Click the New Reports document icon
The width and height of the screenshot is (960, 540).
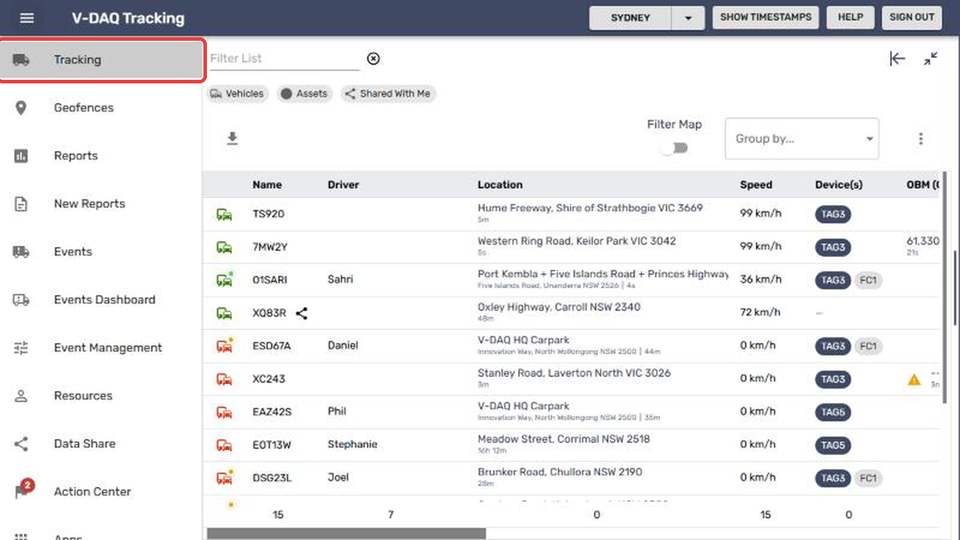[x=21, y=204]
